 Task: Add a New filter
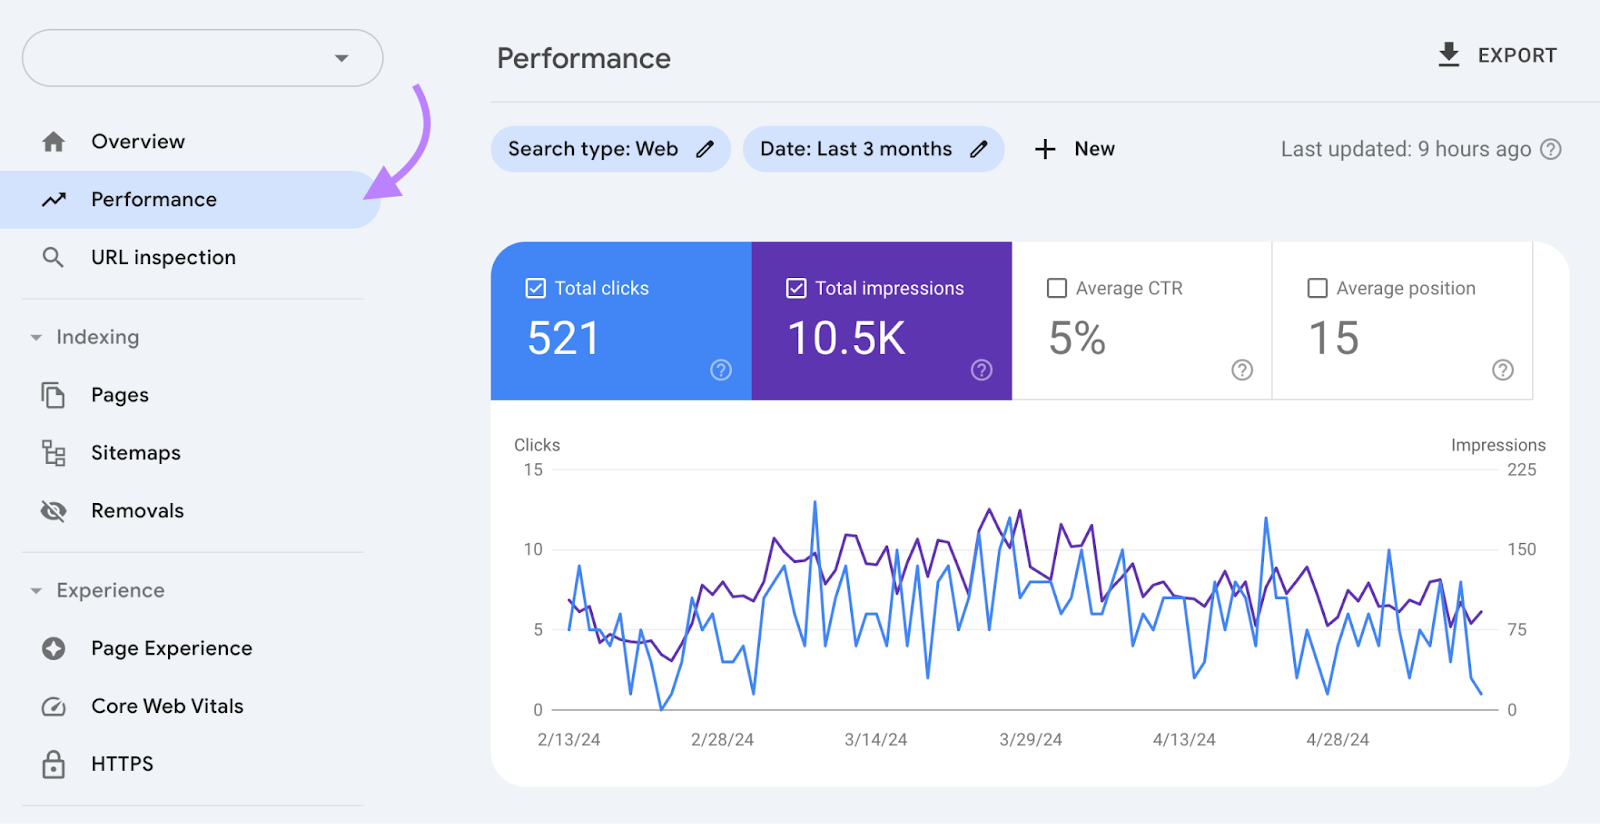click(1075, 149)
